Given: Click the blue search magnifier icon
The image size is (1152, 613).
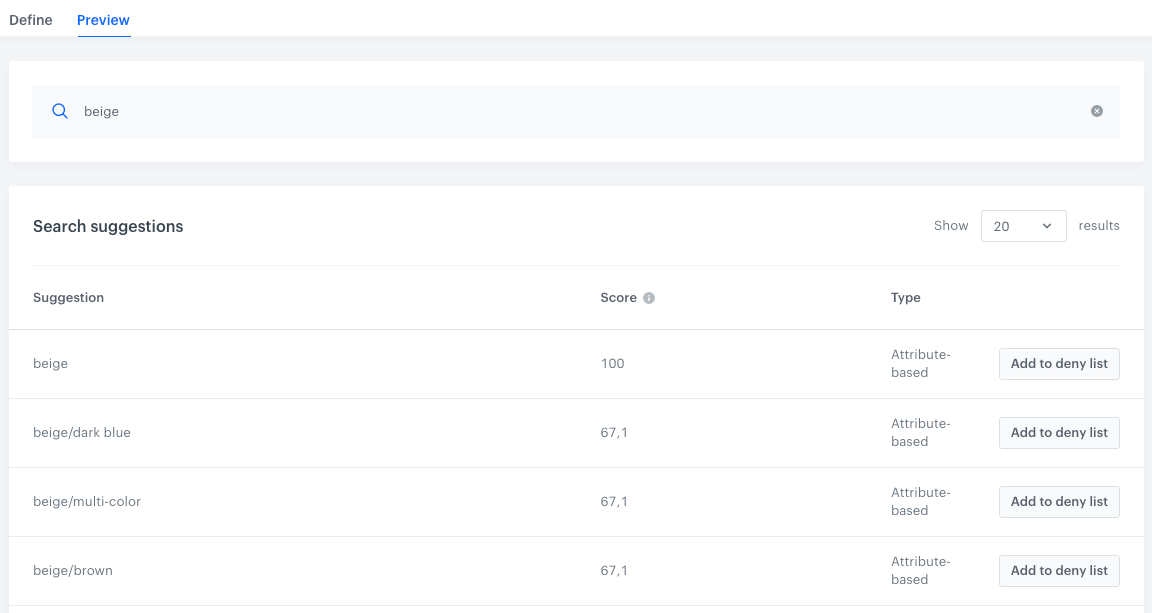Looking at the screenshot, I should coord(59,111).
